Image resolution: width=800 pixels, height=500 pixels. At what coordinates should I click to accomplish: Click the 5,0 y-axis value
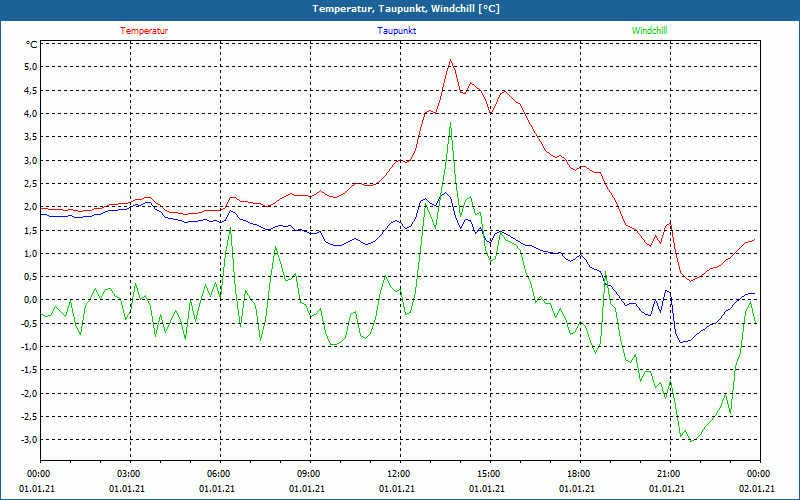[x=31, y=67]
